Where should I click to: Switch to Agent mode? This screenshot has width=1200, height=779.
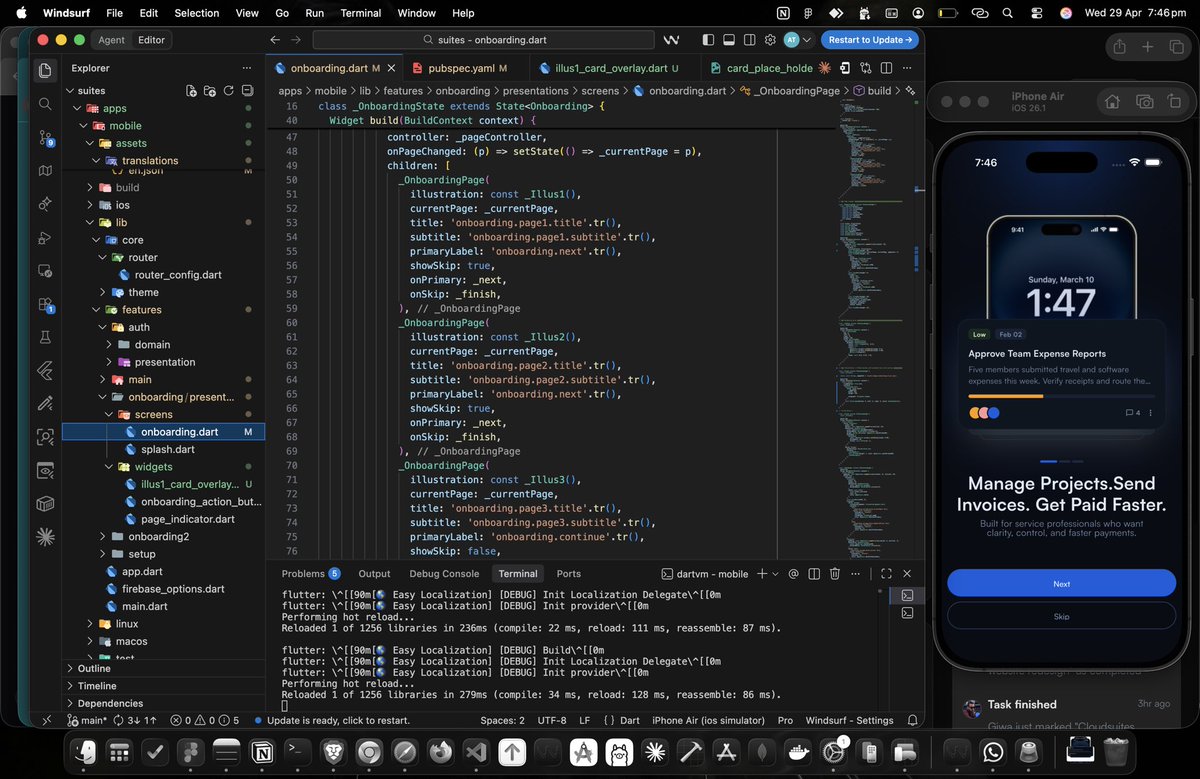click(112, 40)
